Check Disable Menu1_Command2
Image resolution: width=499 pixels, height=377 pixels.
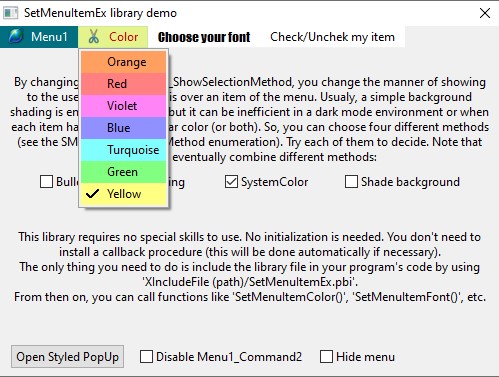[146, 357]
